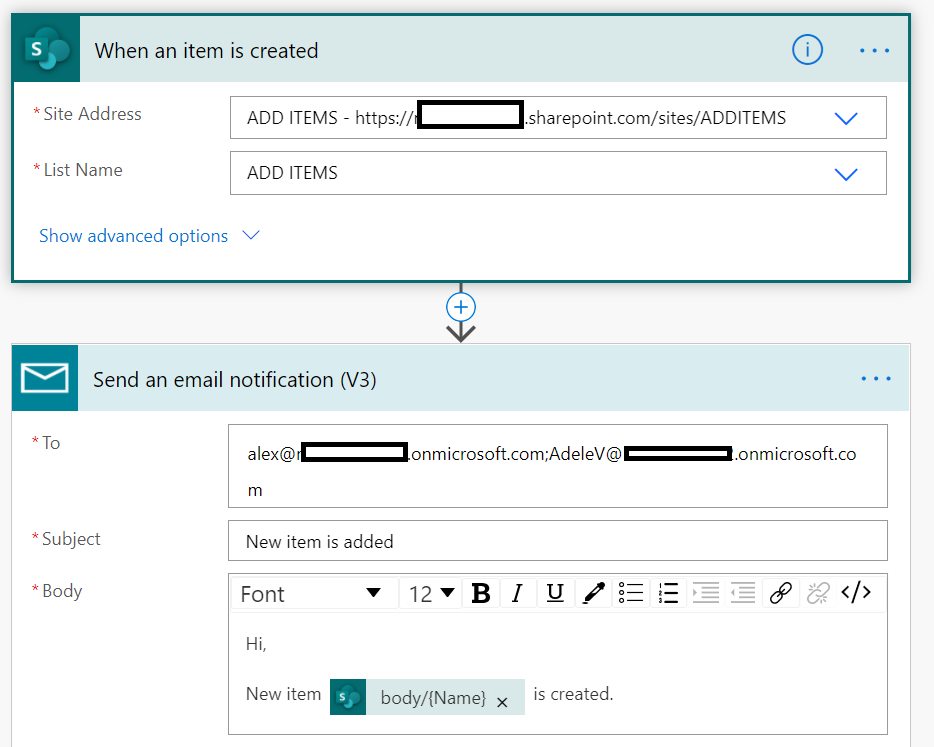934x747 pixels.
Task: Insert a hyperlink in the body
Action: (x=780, y=593)
